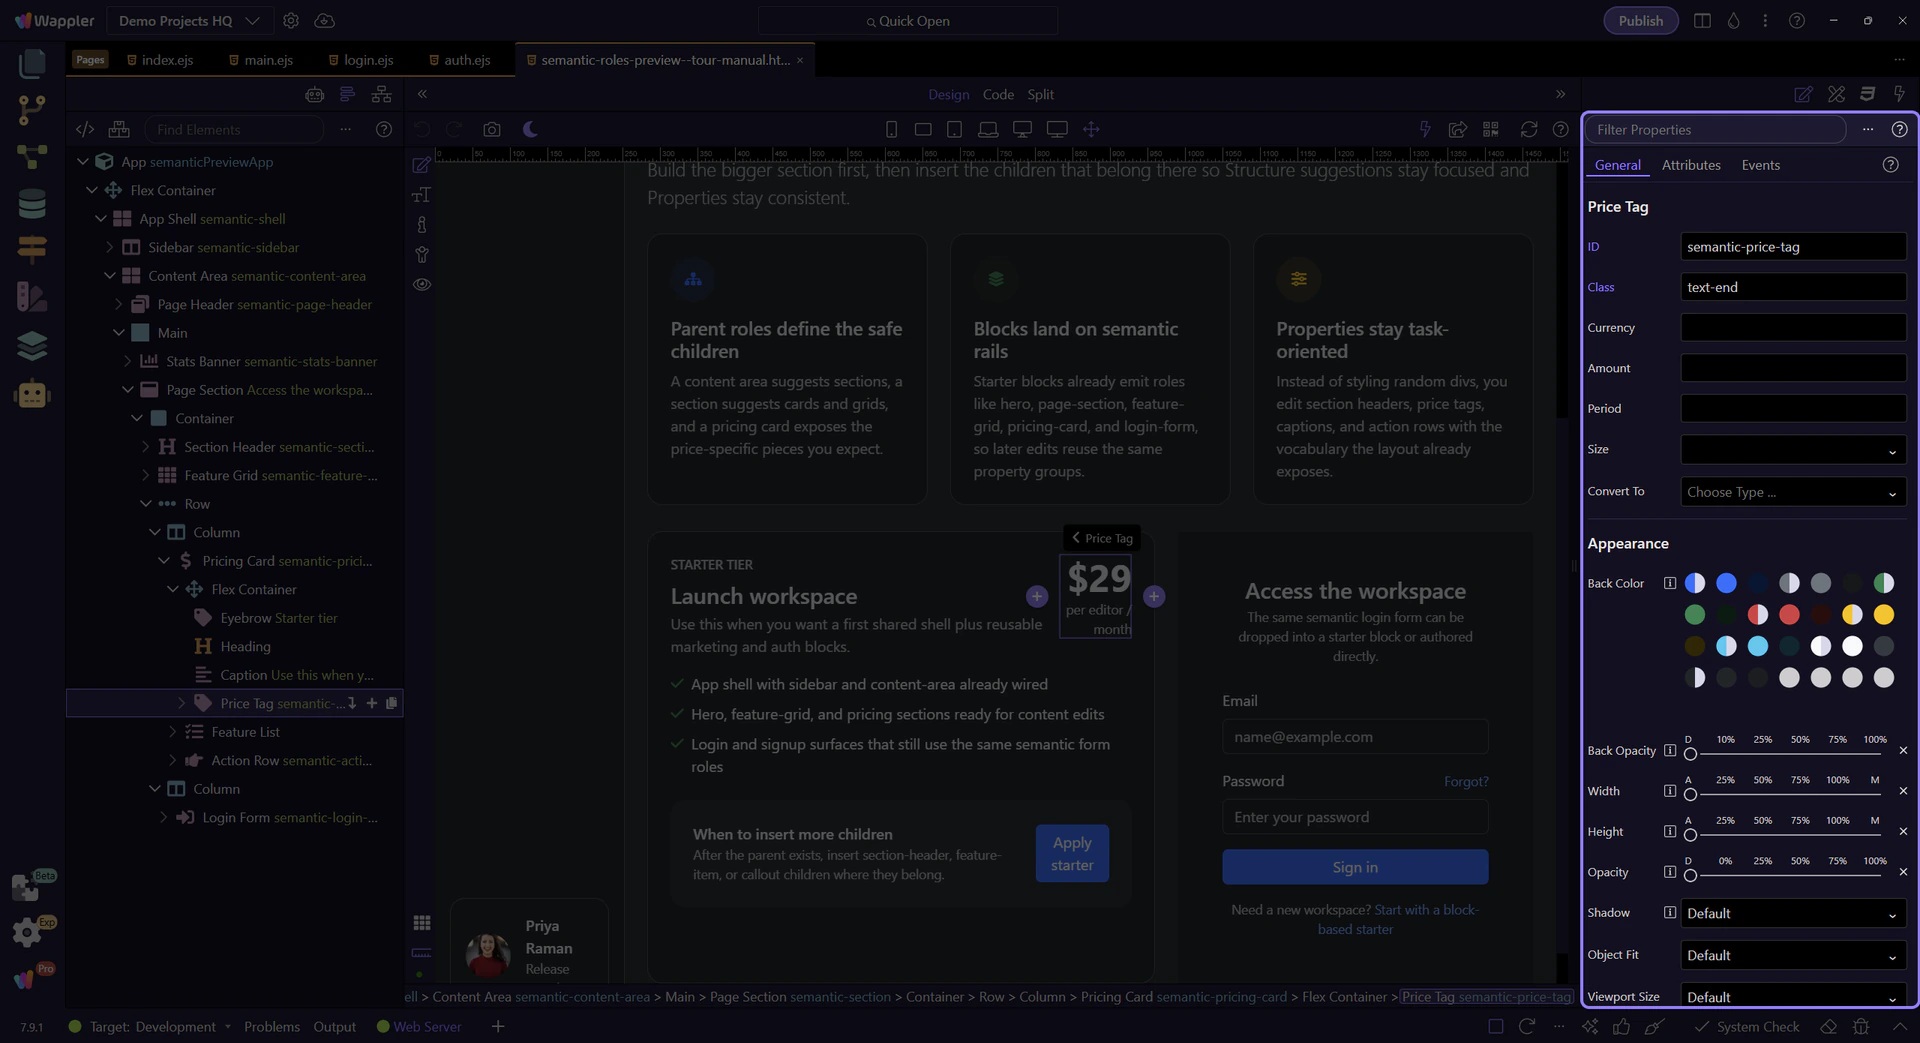Click the Currency input field
The height and width of the screenshot is (1043, 1920).
[1792, 328]
